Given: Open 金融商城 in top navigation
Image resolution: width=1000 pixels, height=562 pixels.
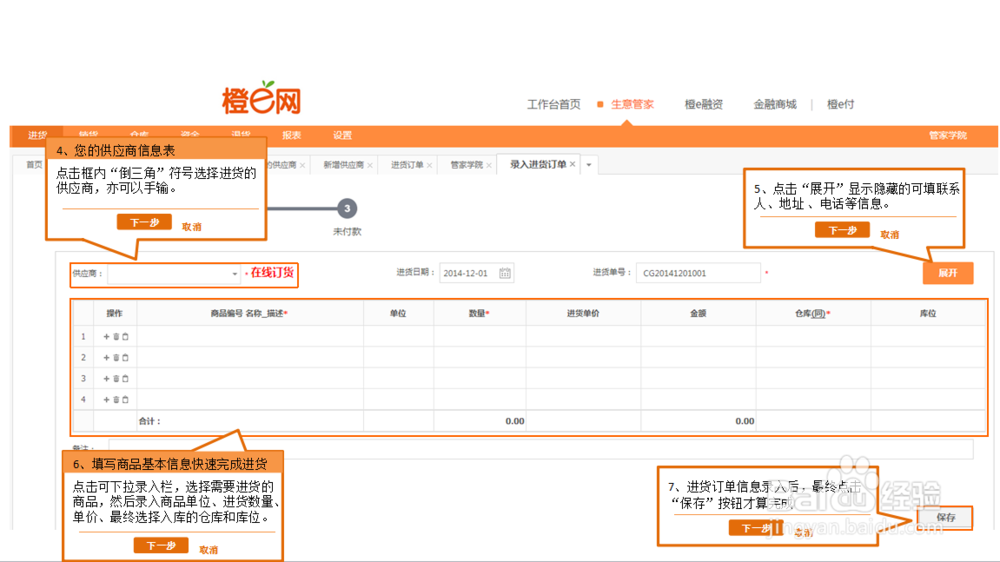Looking at the screenshot, I should 775,104.
